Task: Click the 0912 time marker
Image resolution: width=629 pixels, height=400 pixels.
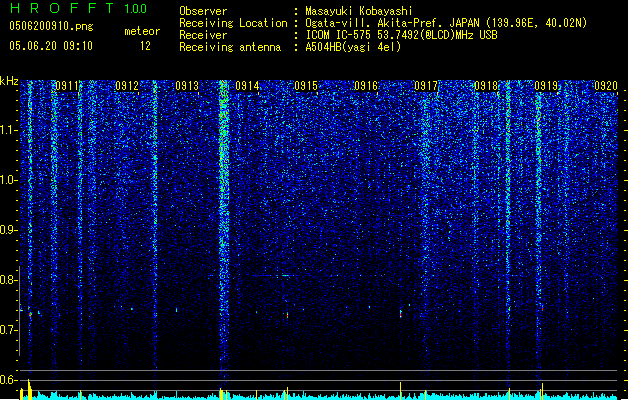Action: click(127, 85)
